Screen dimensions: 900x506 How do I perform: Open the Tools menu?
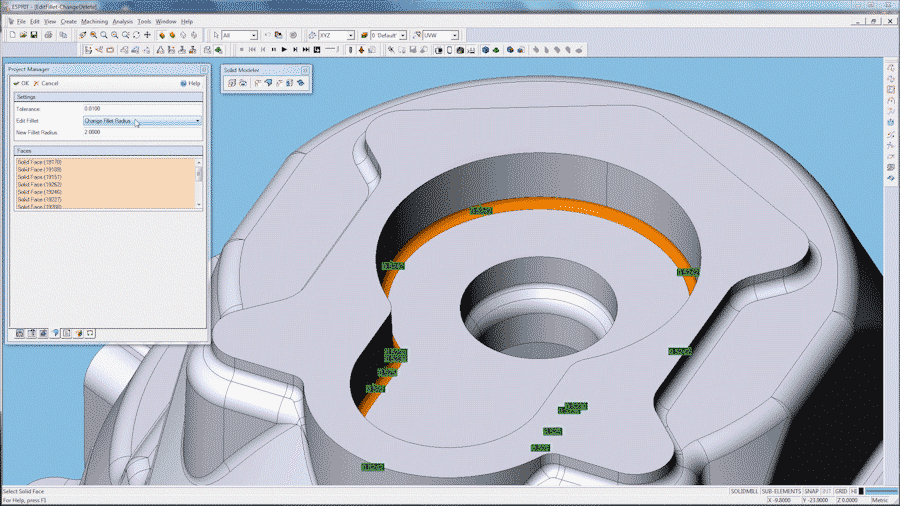click(144, 21)
